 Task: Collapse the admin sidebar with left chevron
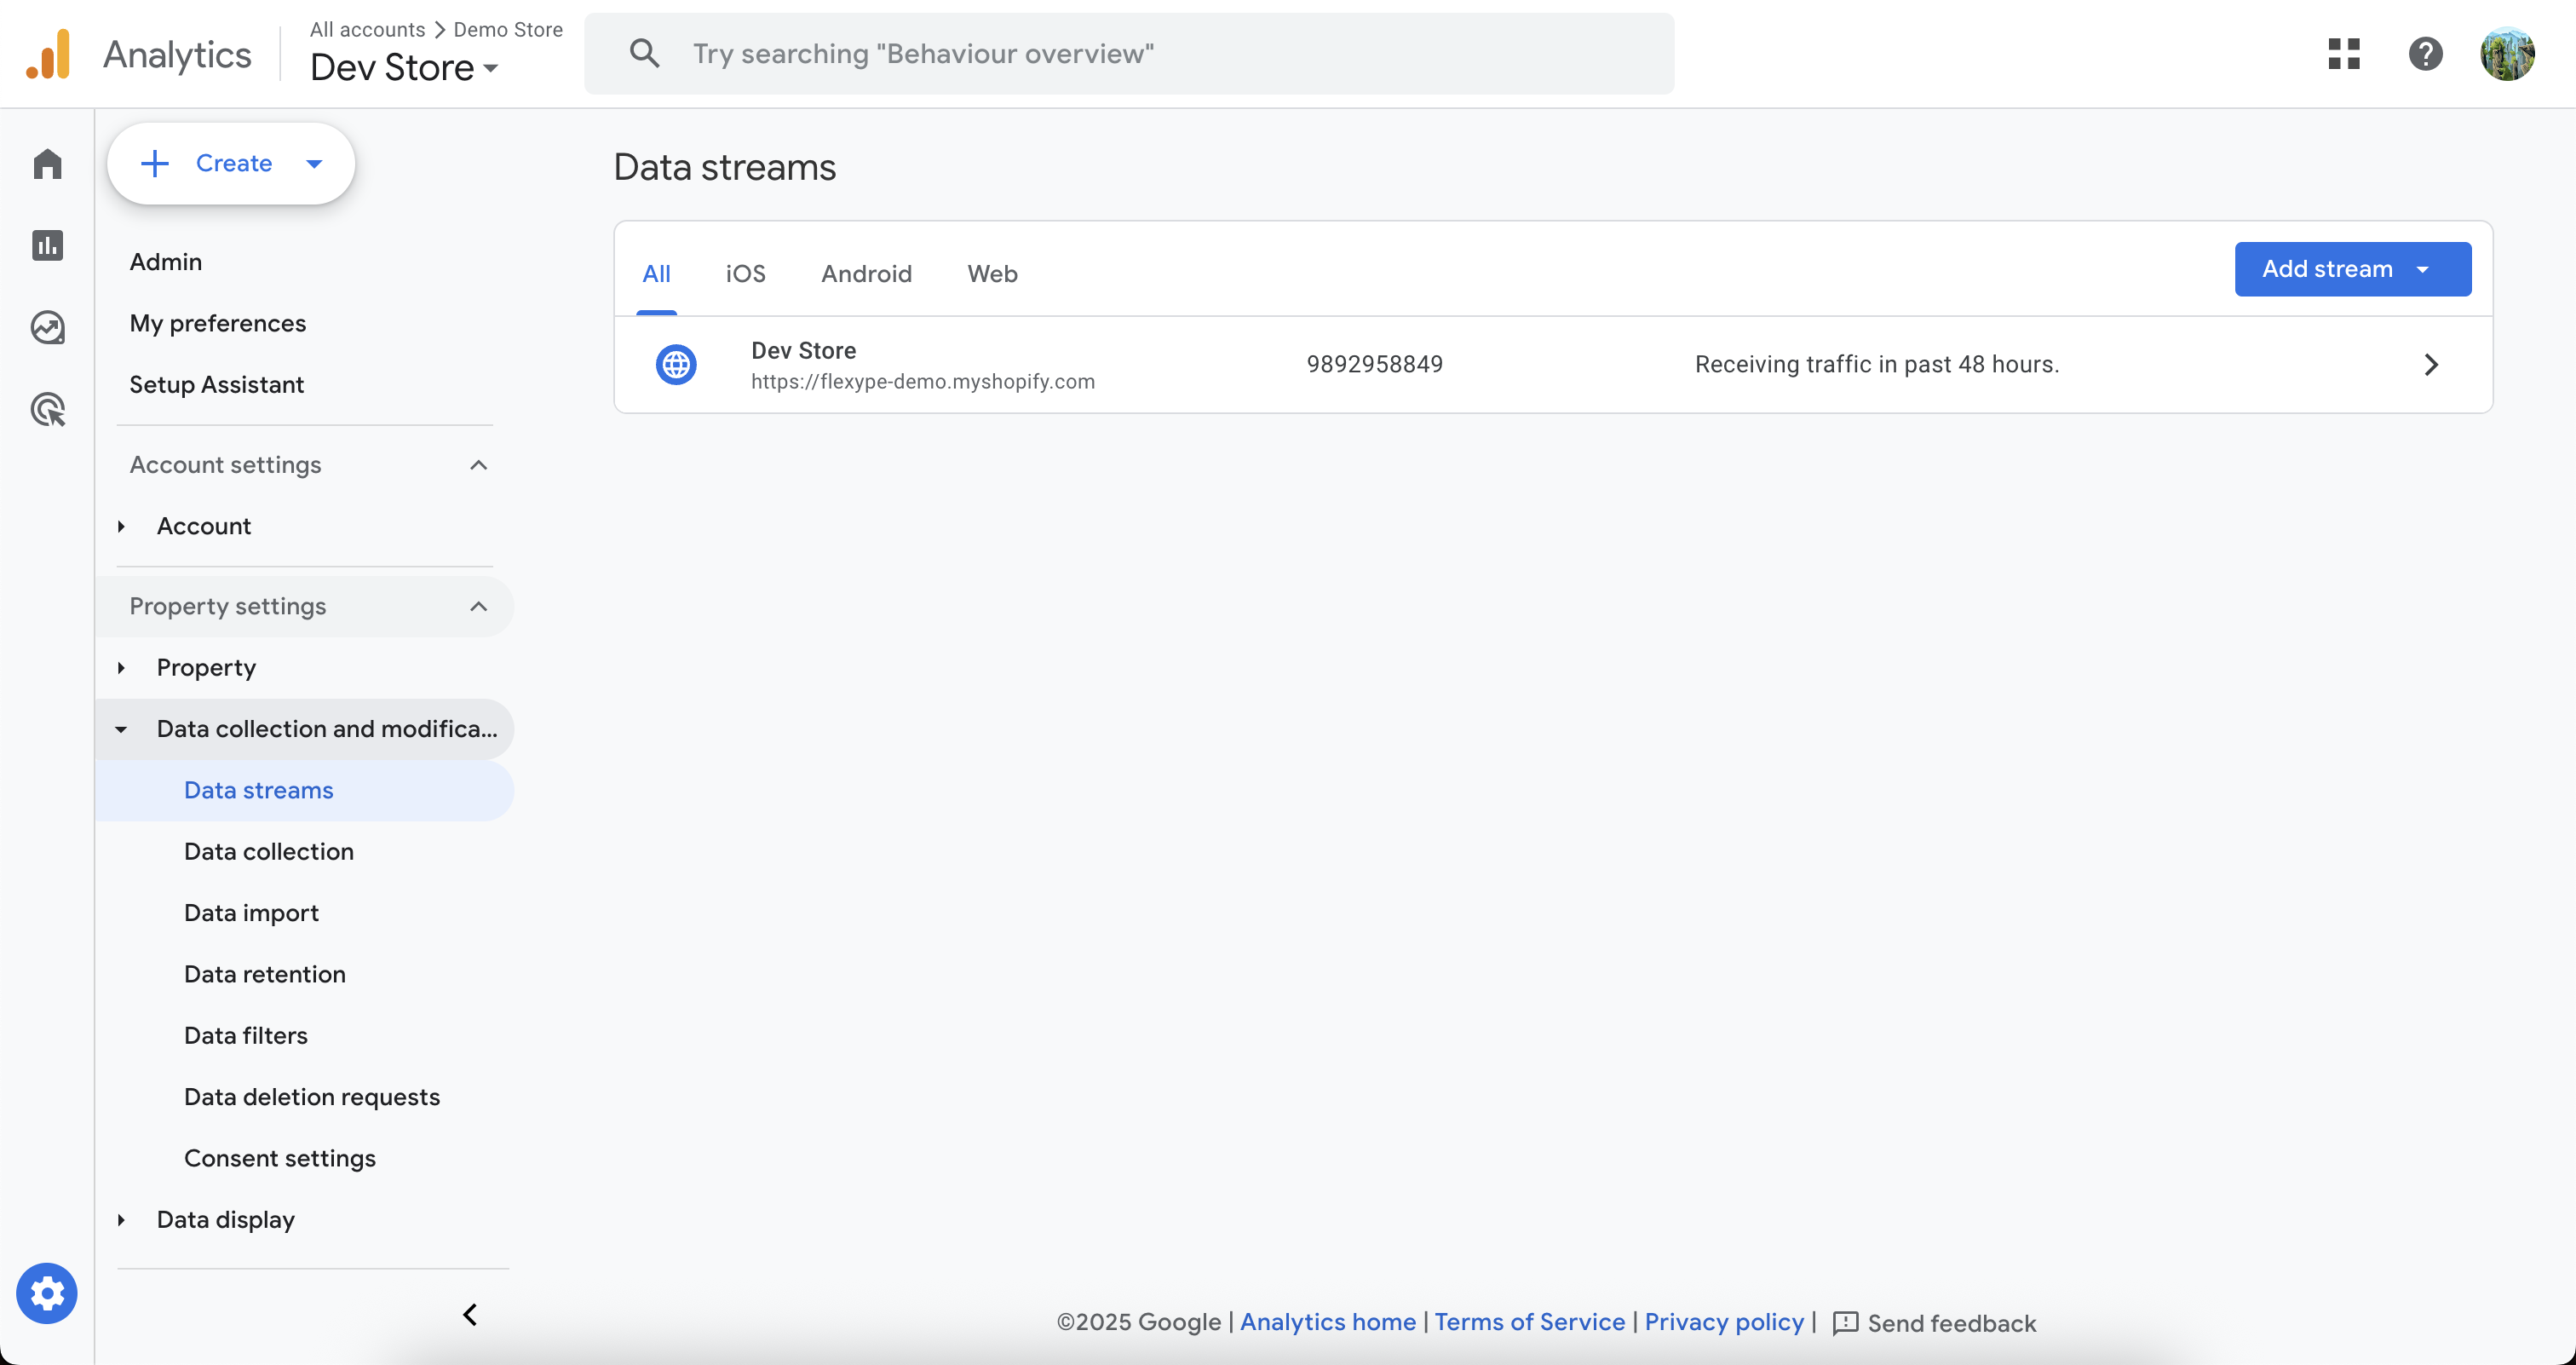[470, 1314]
